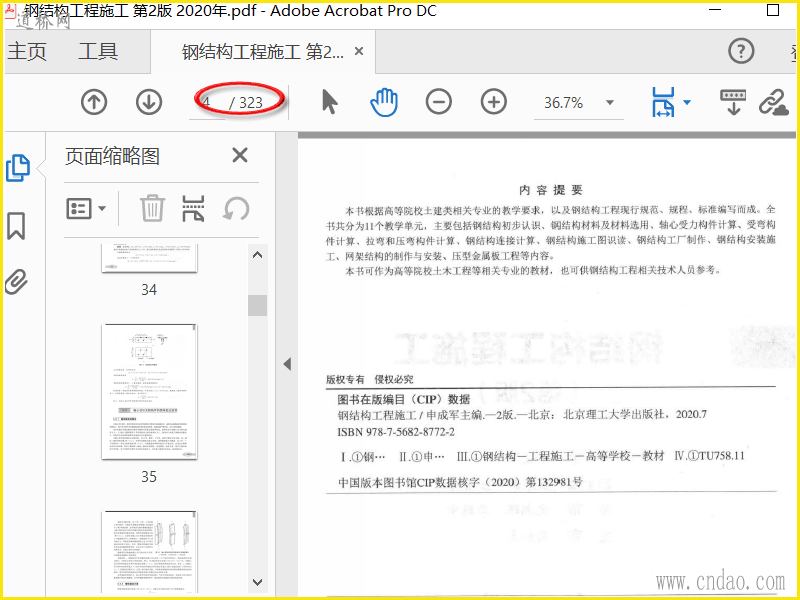The image size is (800, 600).
Task: Click the ISBN 978-7-5682-8772-2 text
Action: coord(396,432)
